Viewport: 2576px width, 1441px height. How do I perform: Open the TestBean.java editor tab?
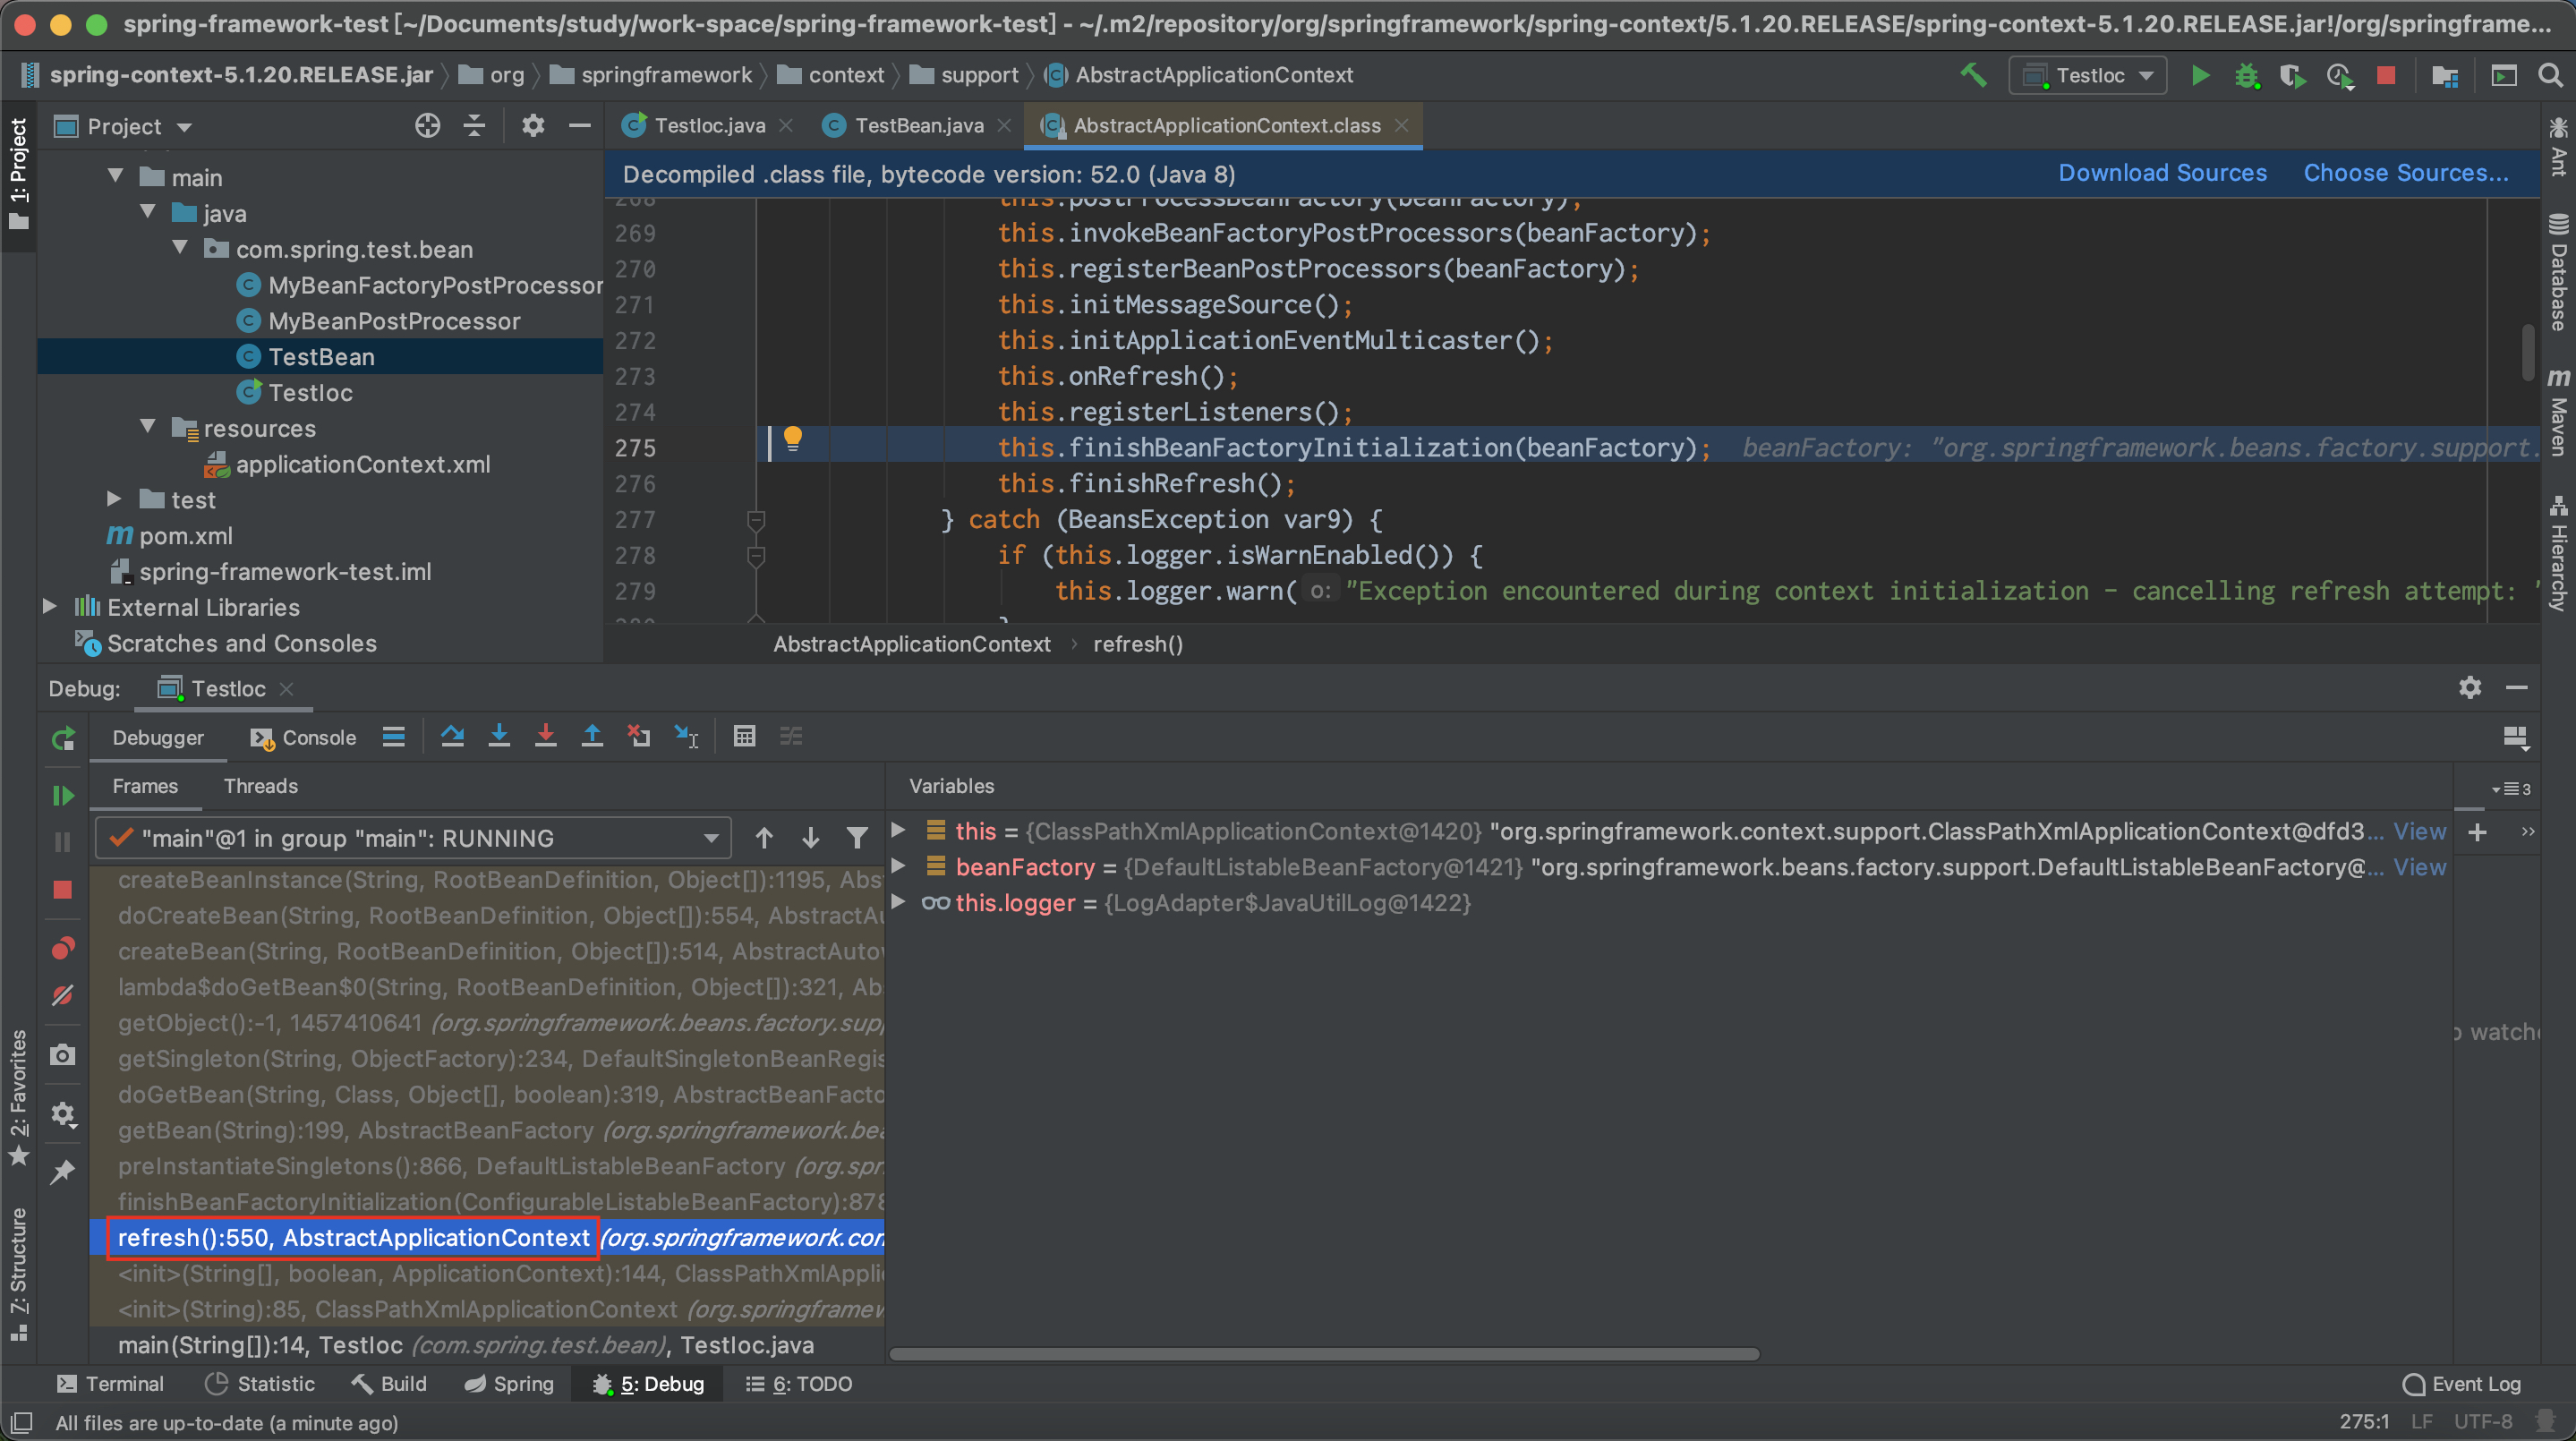(918, 125)
